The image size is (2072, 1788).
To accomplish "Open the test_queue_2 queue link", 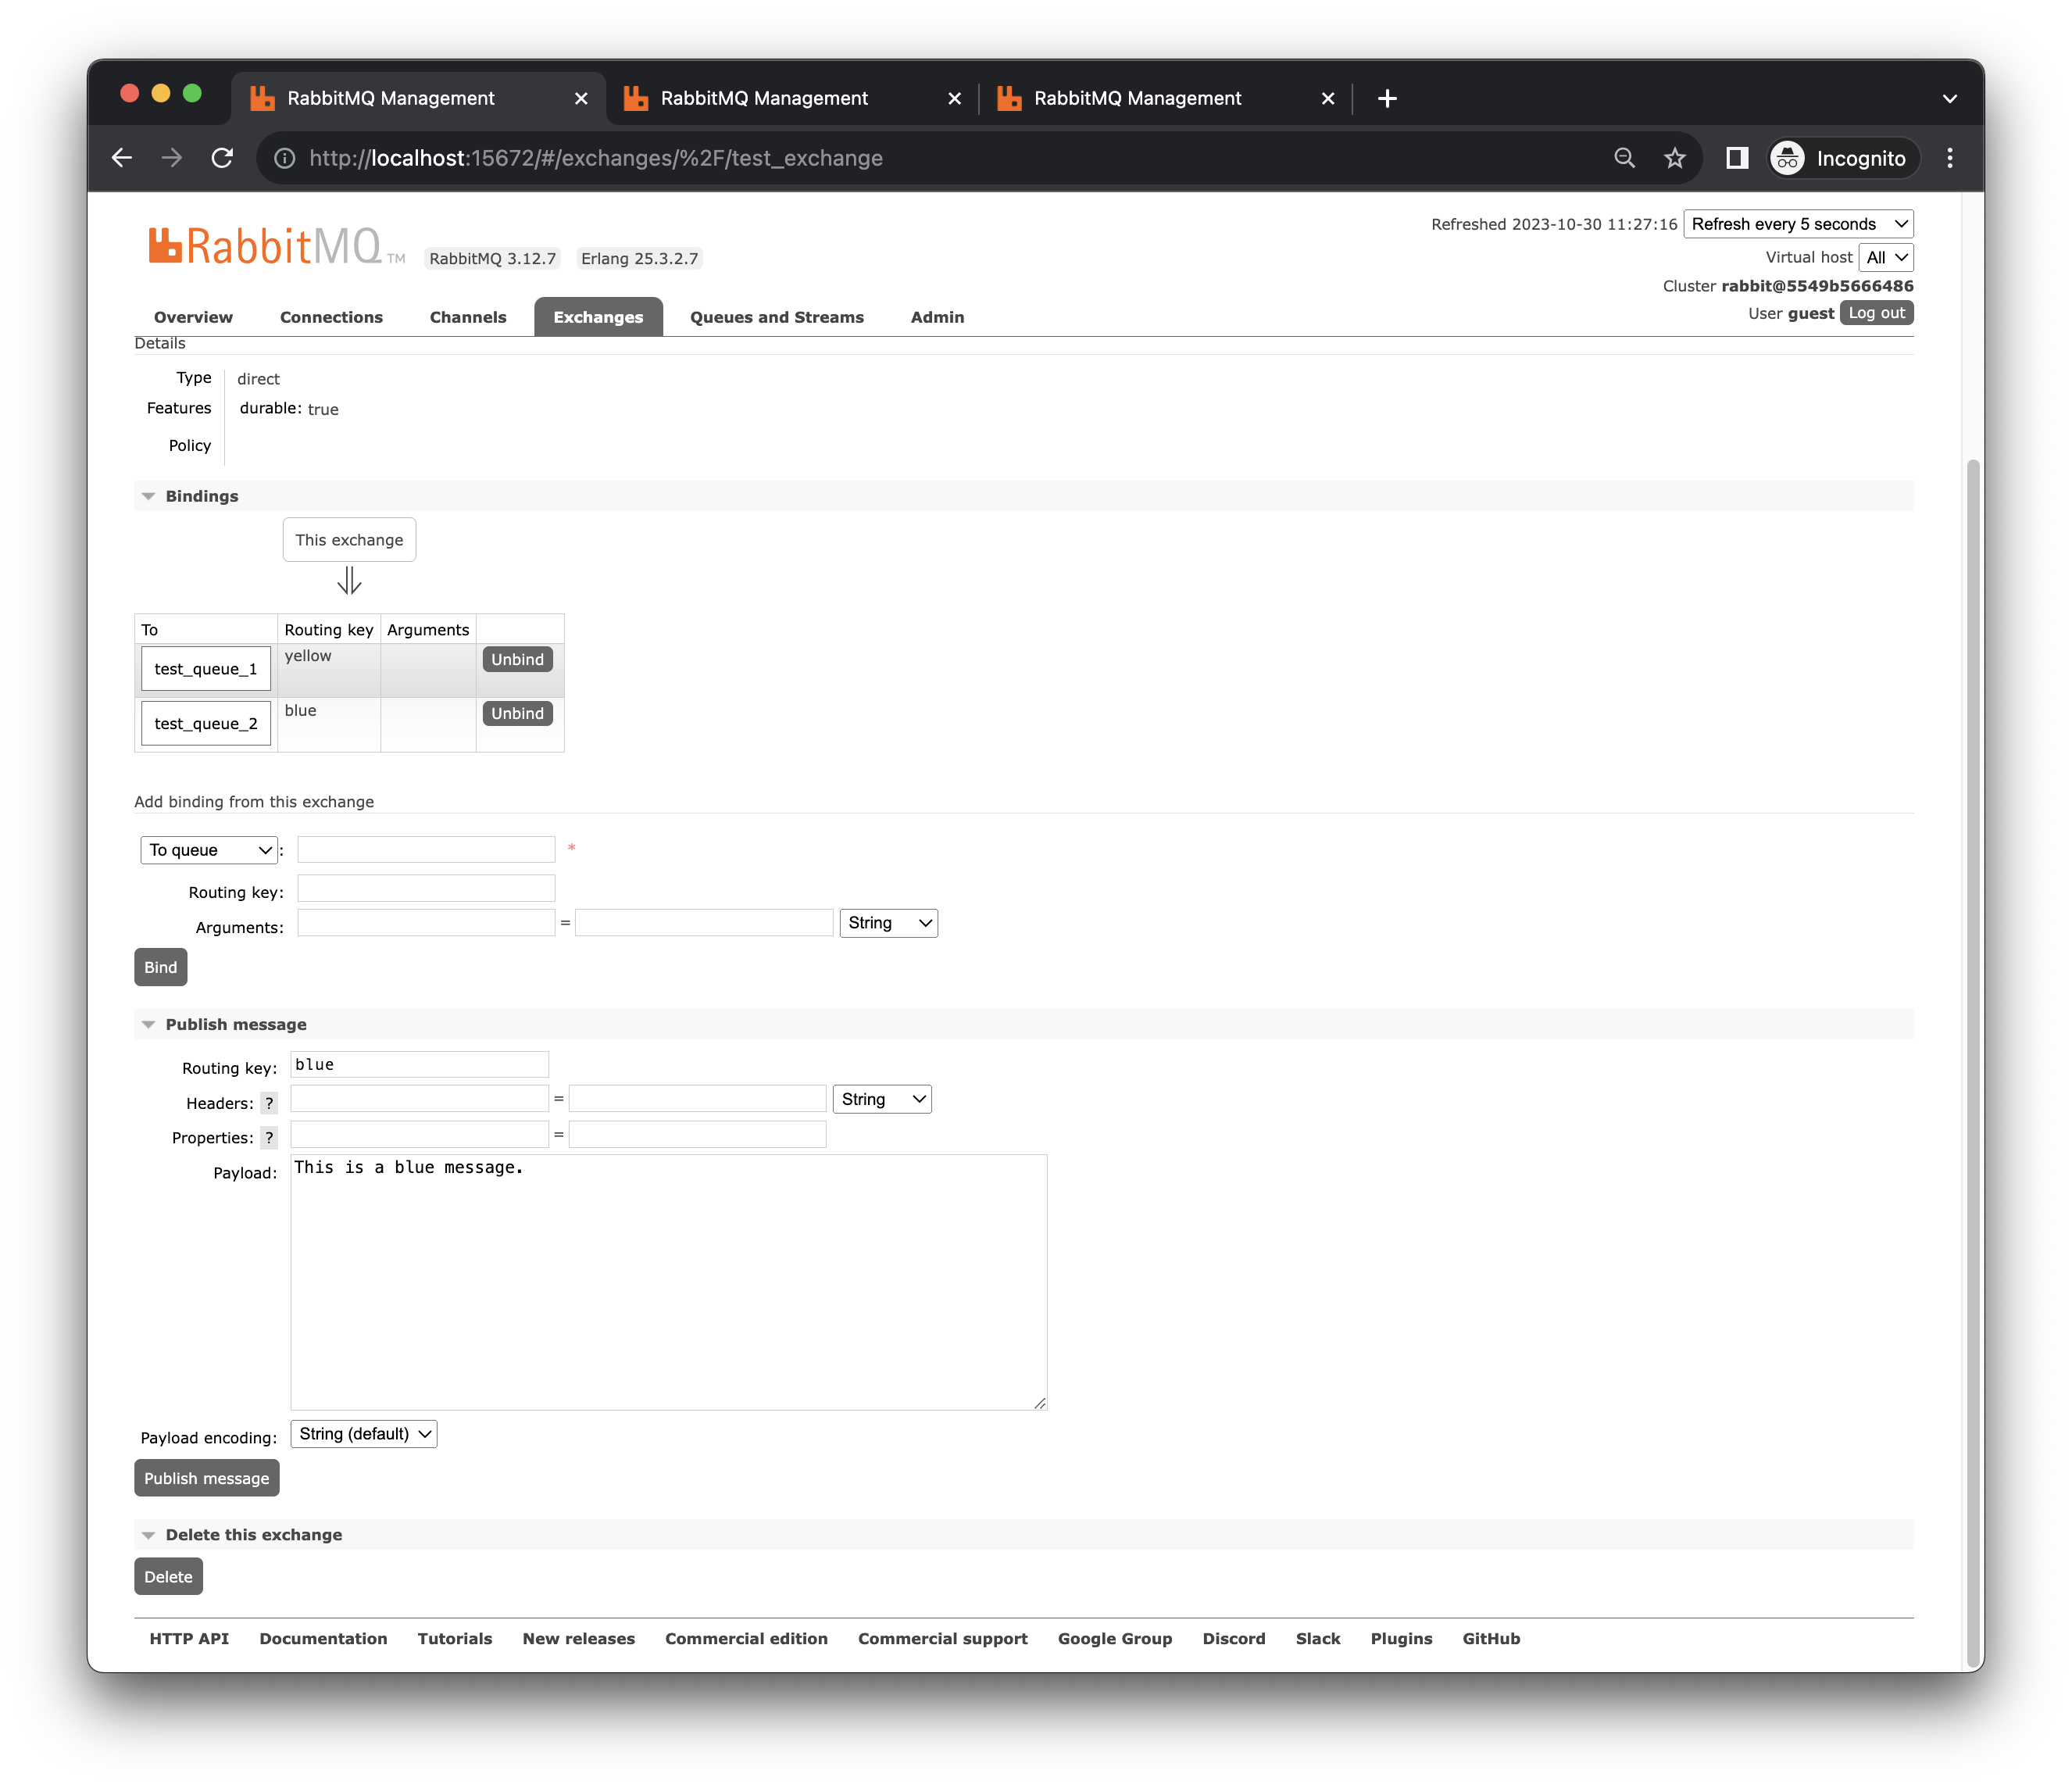I will [x=205, y=723].
